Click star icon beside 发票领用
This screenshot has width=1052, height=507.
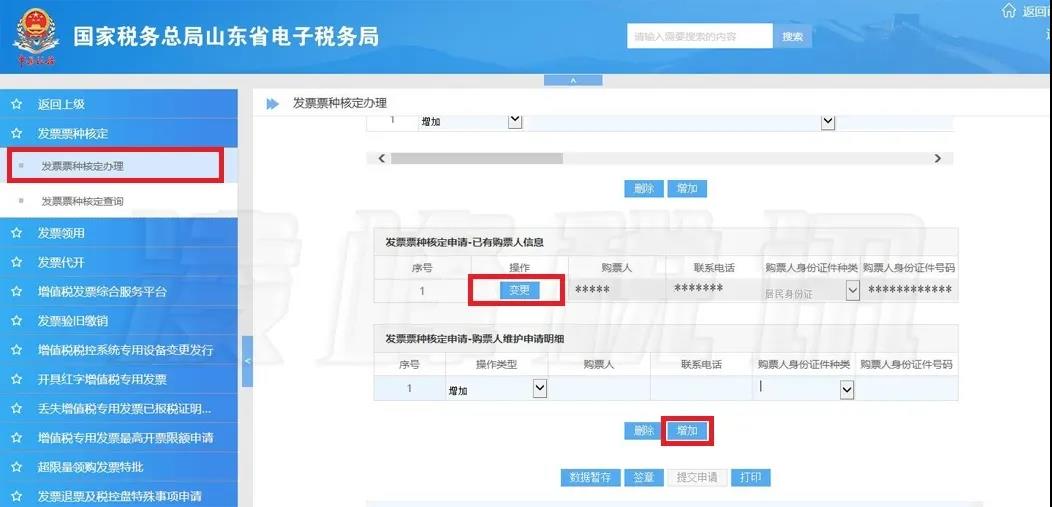click(x=16, y=233)
